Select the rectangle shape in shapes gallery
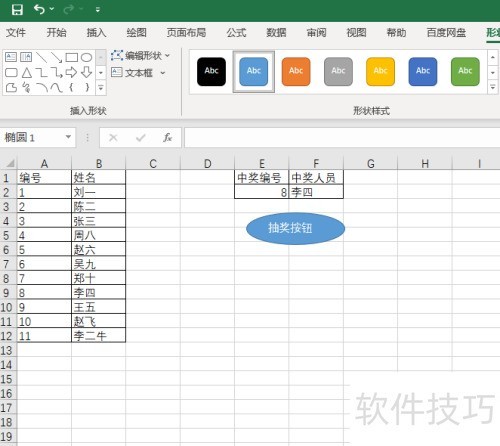500x446 pixels. [72, 57]
